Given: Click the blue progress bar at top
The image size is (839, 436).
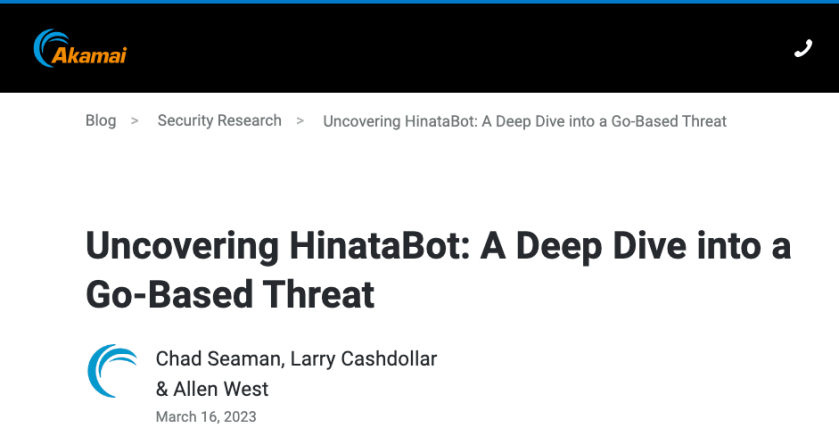Looking at the screenshot, I should [x=419, y=2].
